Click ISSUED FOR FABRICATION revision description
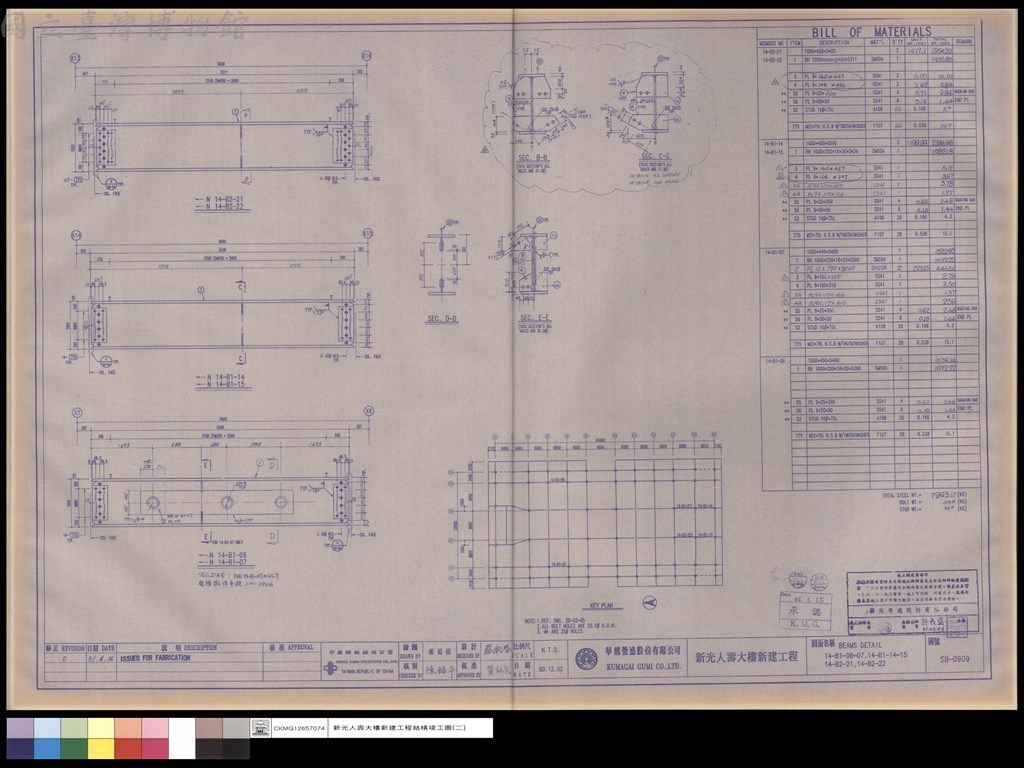 coord(155,658)
